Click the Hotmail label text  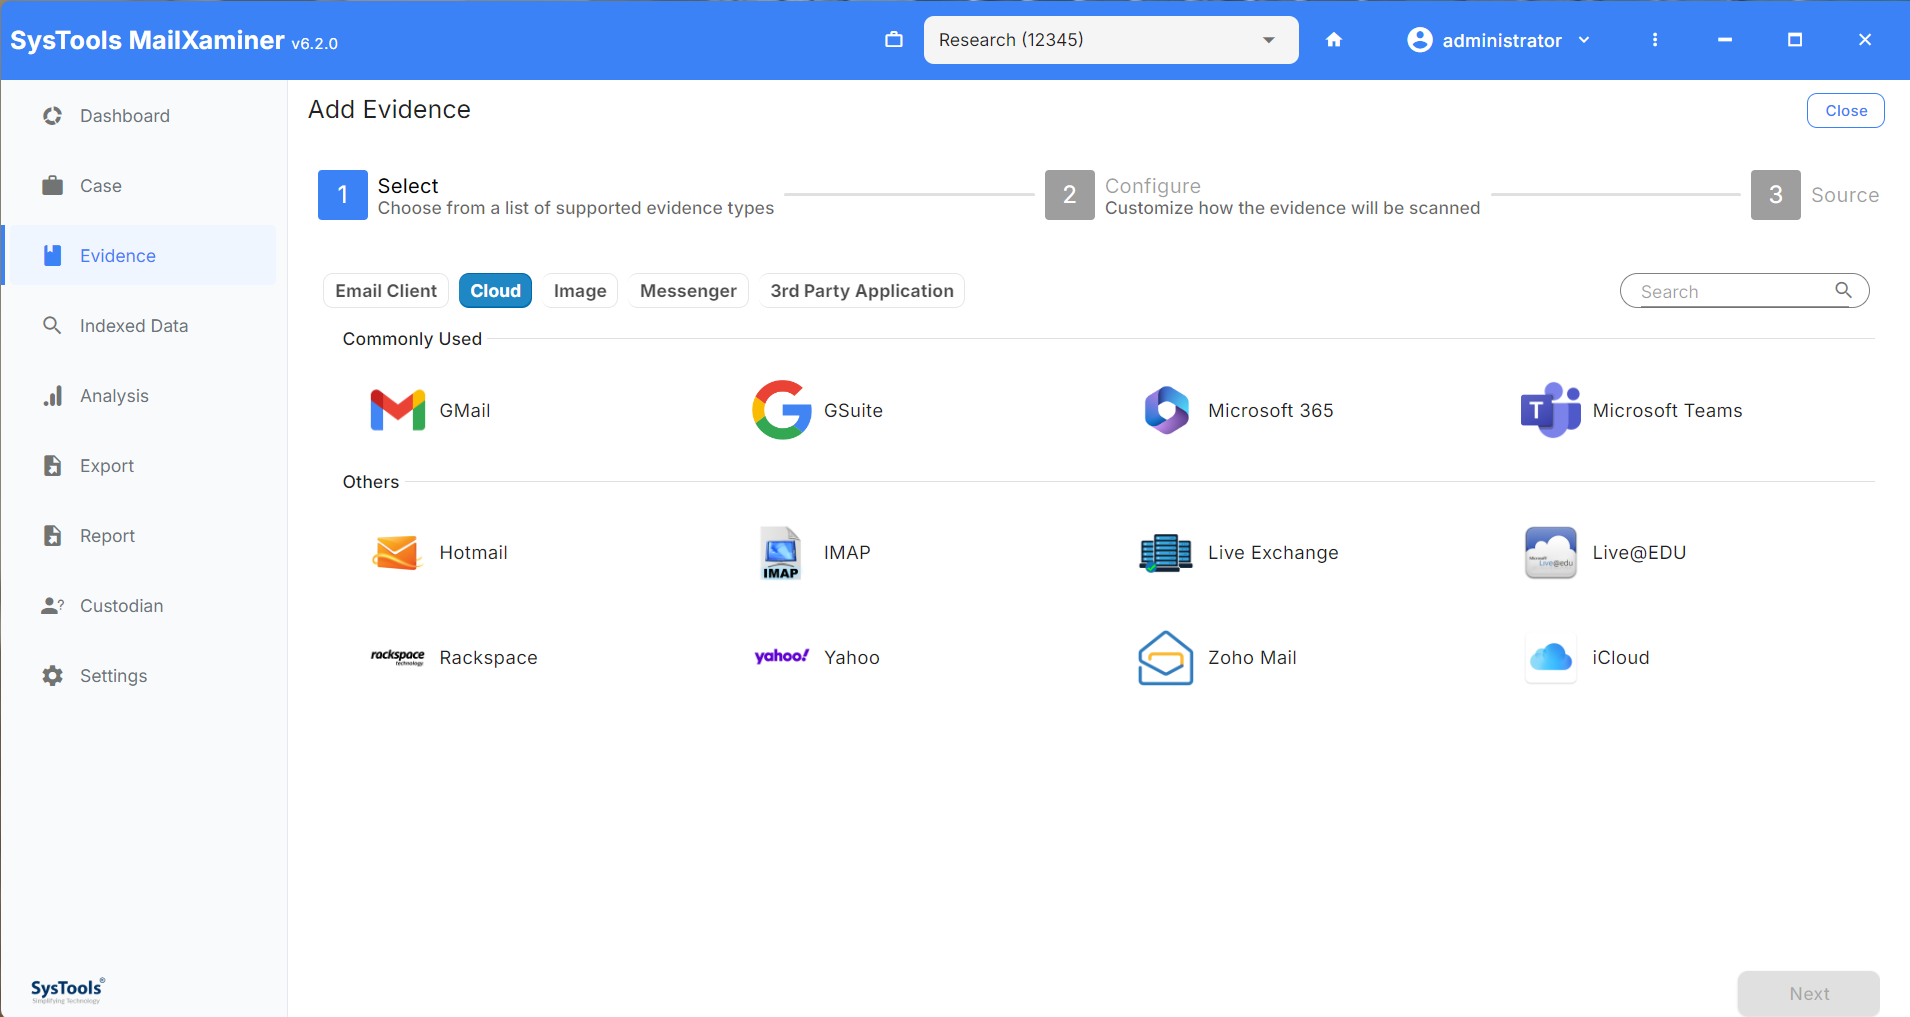click(473, 553)
